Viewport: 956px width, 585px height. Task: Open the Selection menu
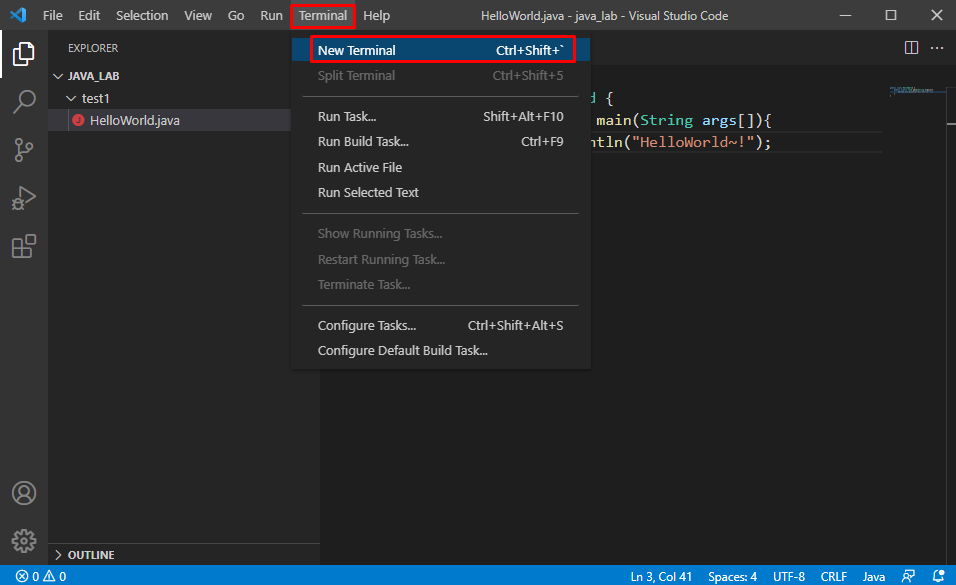point(142,15)
